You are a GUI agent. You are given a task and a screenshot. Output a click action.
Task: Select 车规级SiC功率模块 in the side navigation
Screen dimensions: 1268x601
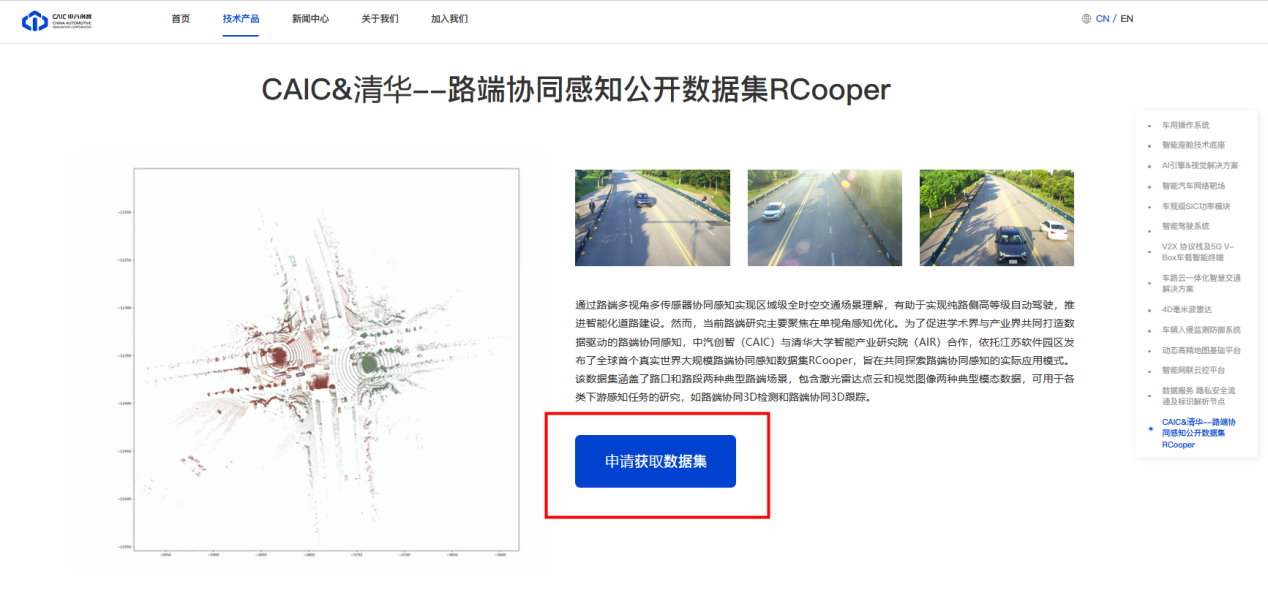[1196, 206]
